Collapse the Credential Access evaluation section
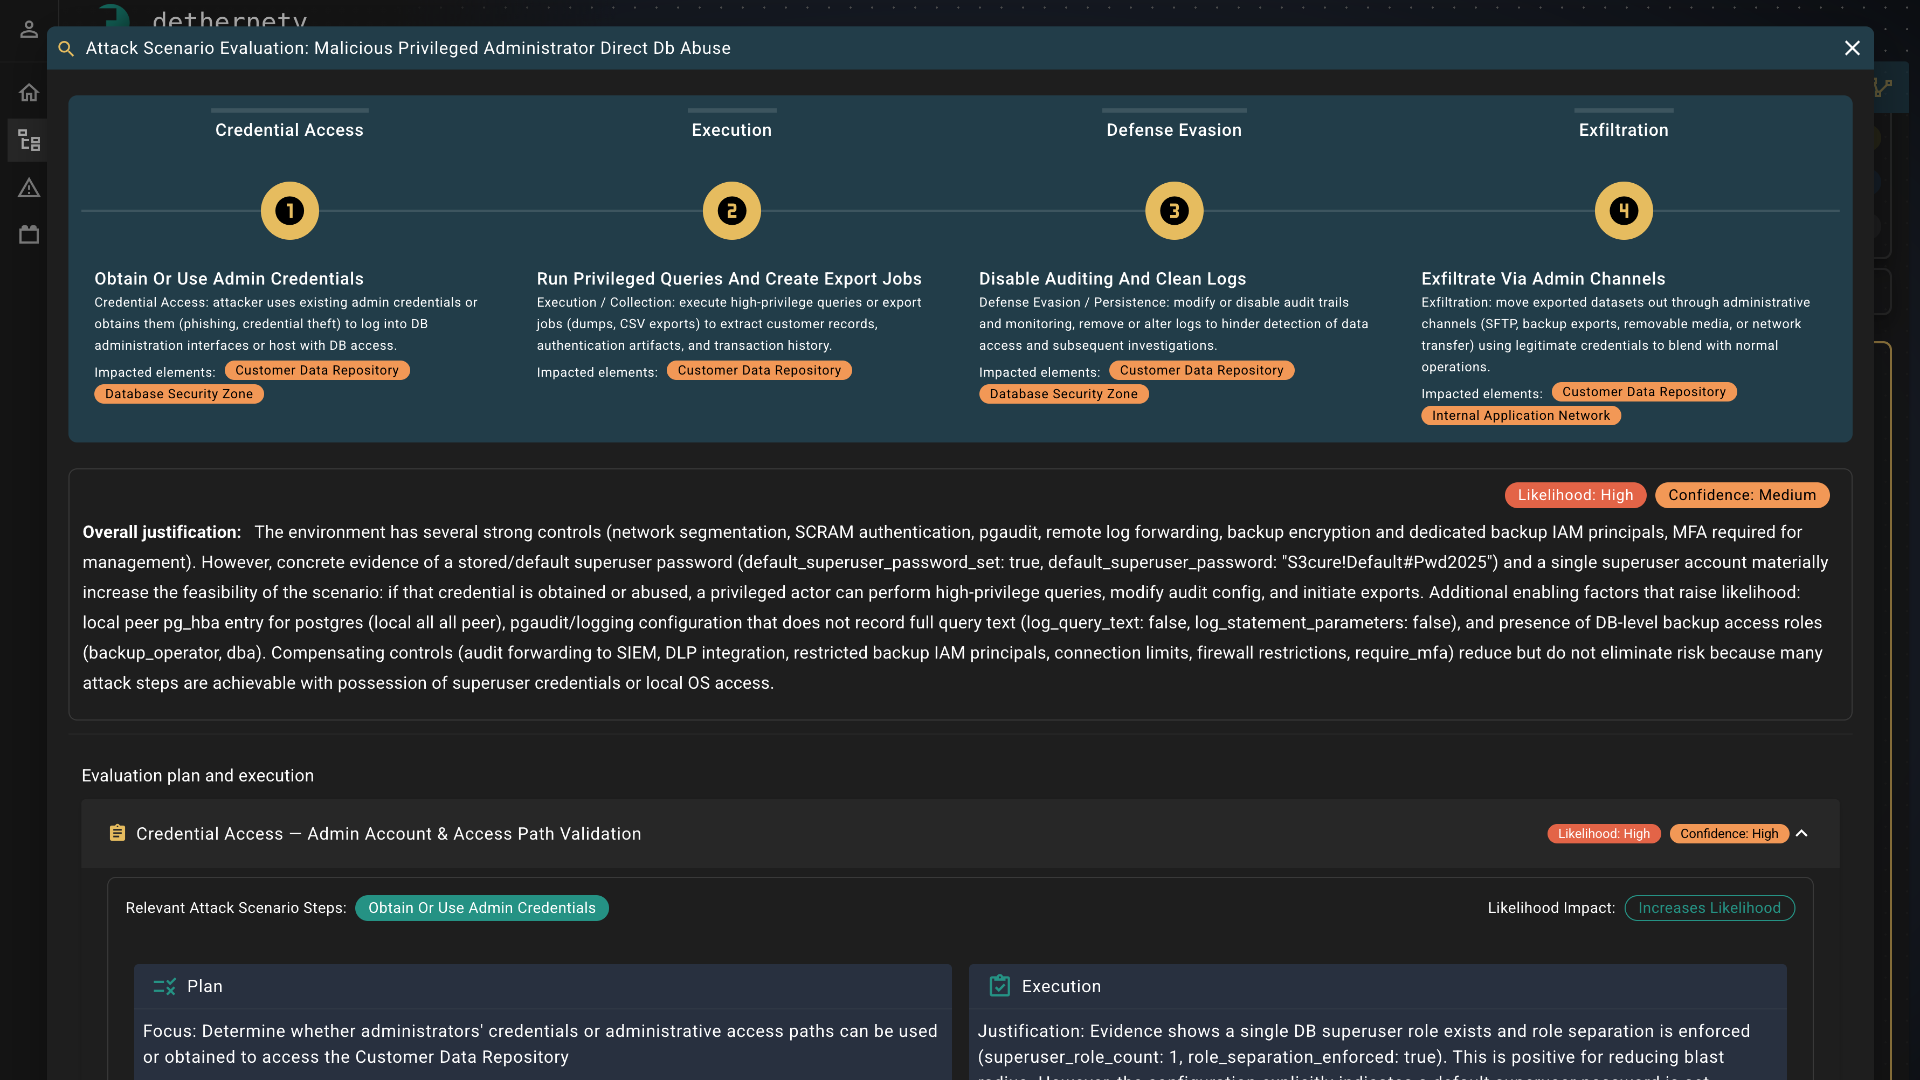Screen dimensions: 1920x1080 point(1802,833)
